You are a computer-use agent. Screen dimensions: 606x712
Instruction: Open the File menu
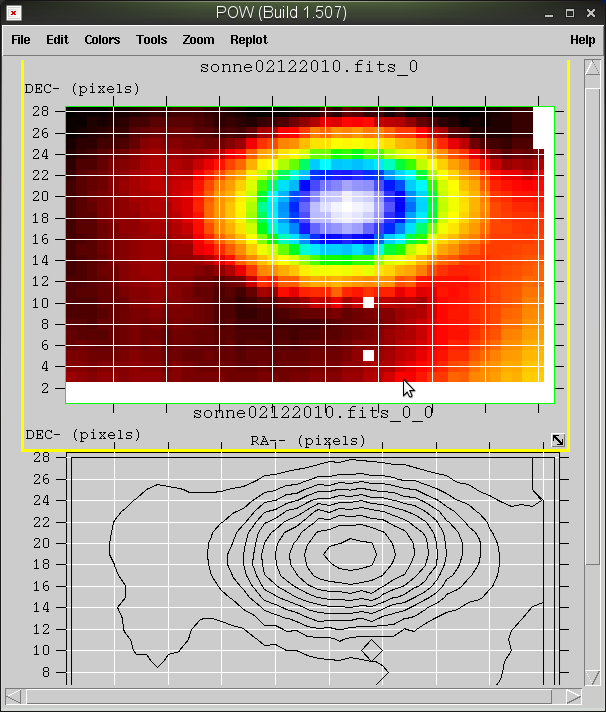(21, 40)
